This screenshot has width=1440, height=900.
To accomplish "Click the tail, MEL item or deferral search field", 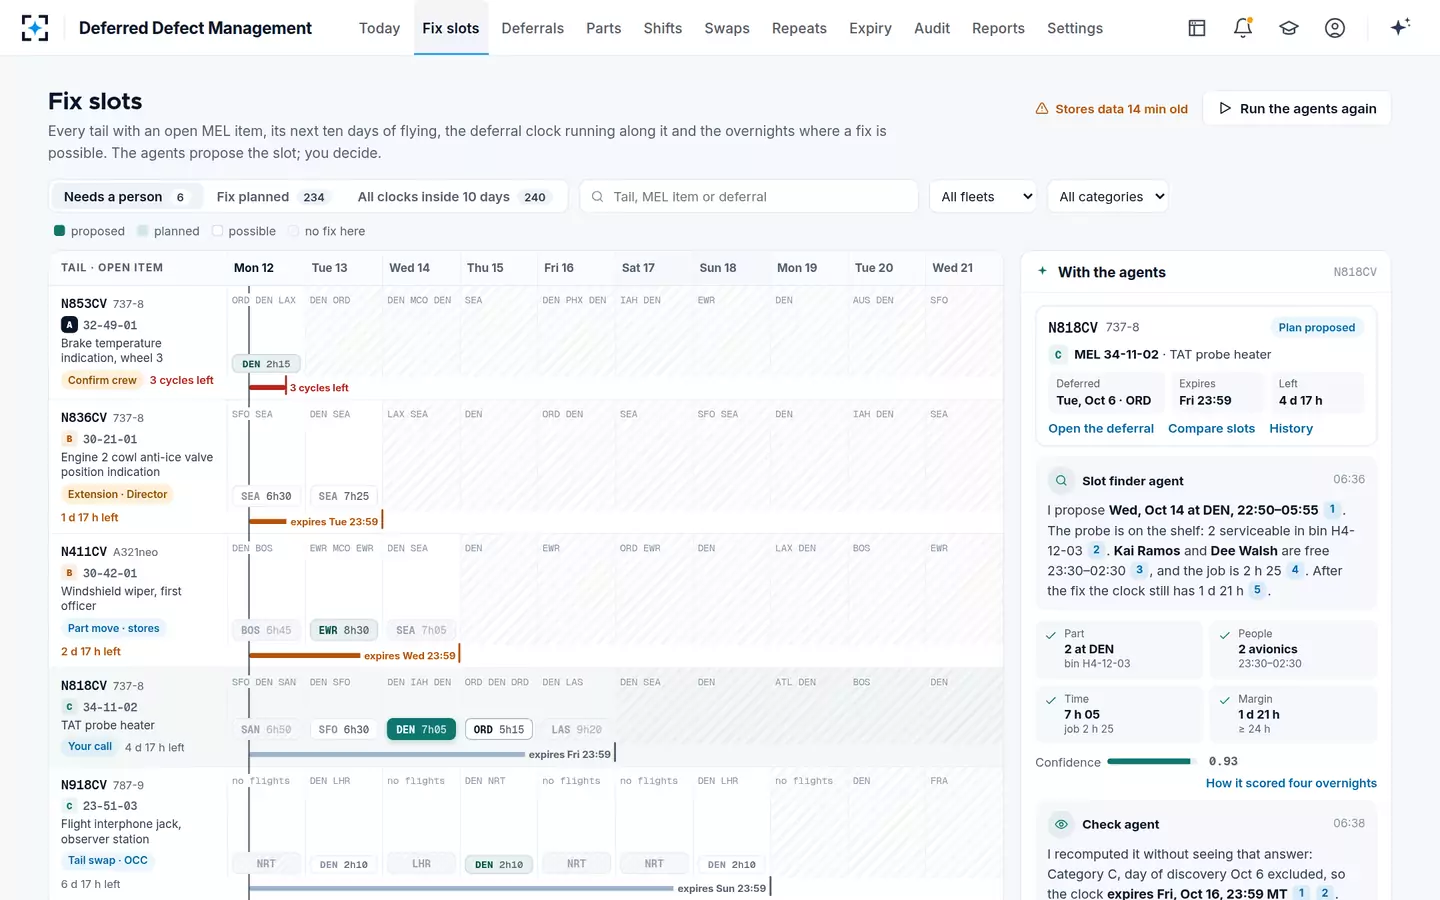I will pos(749,197).
